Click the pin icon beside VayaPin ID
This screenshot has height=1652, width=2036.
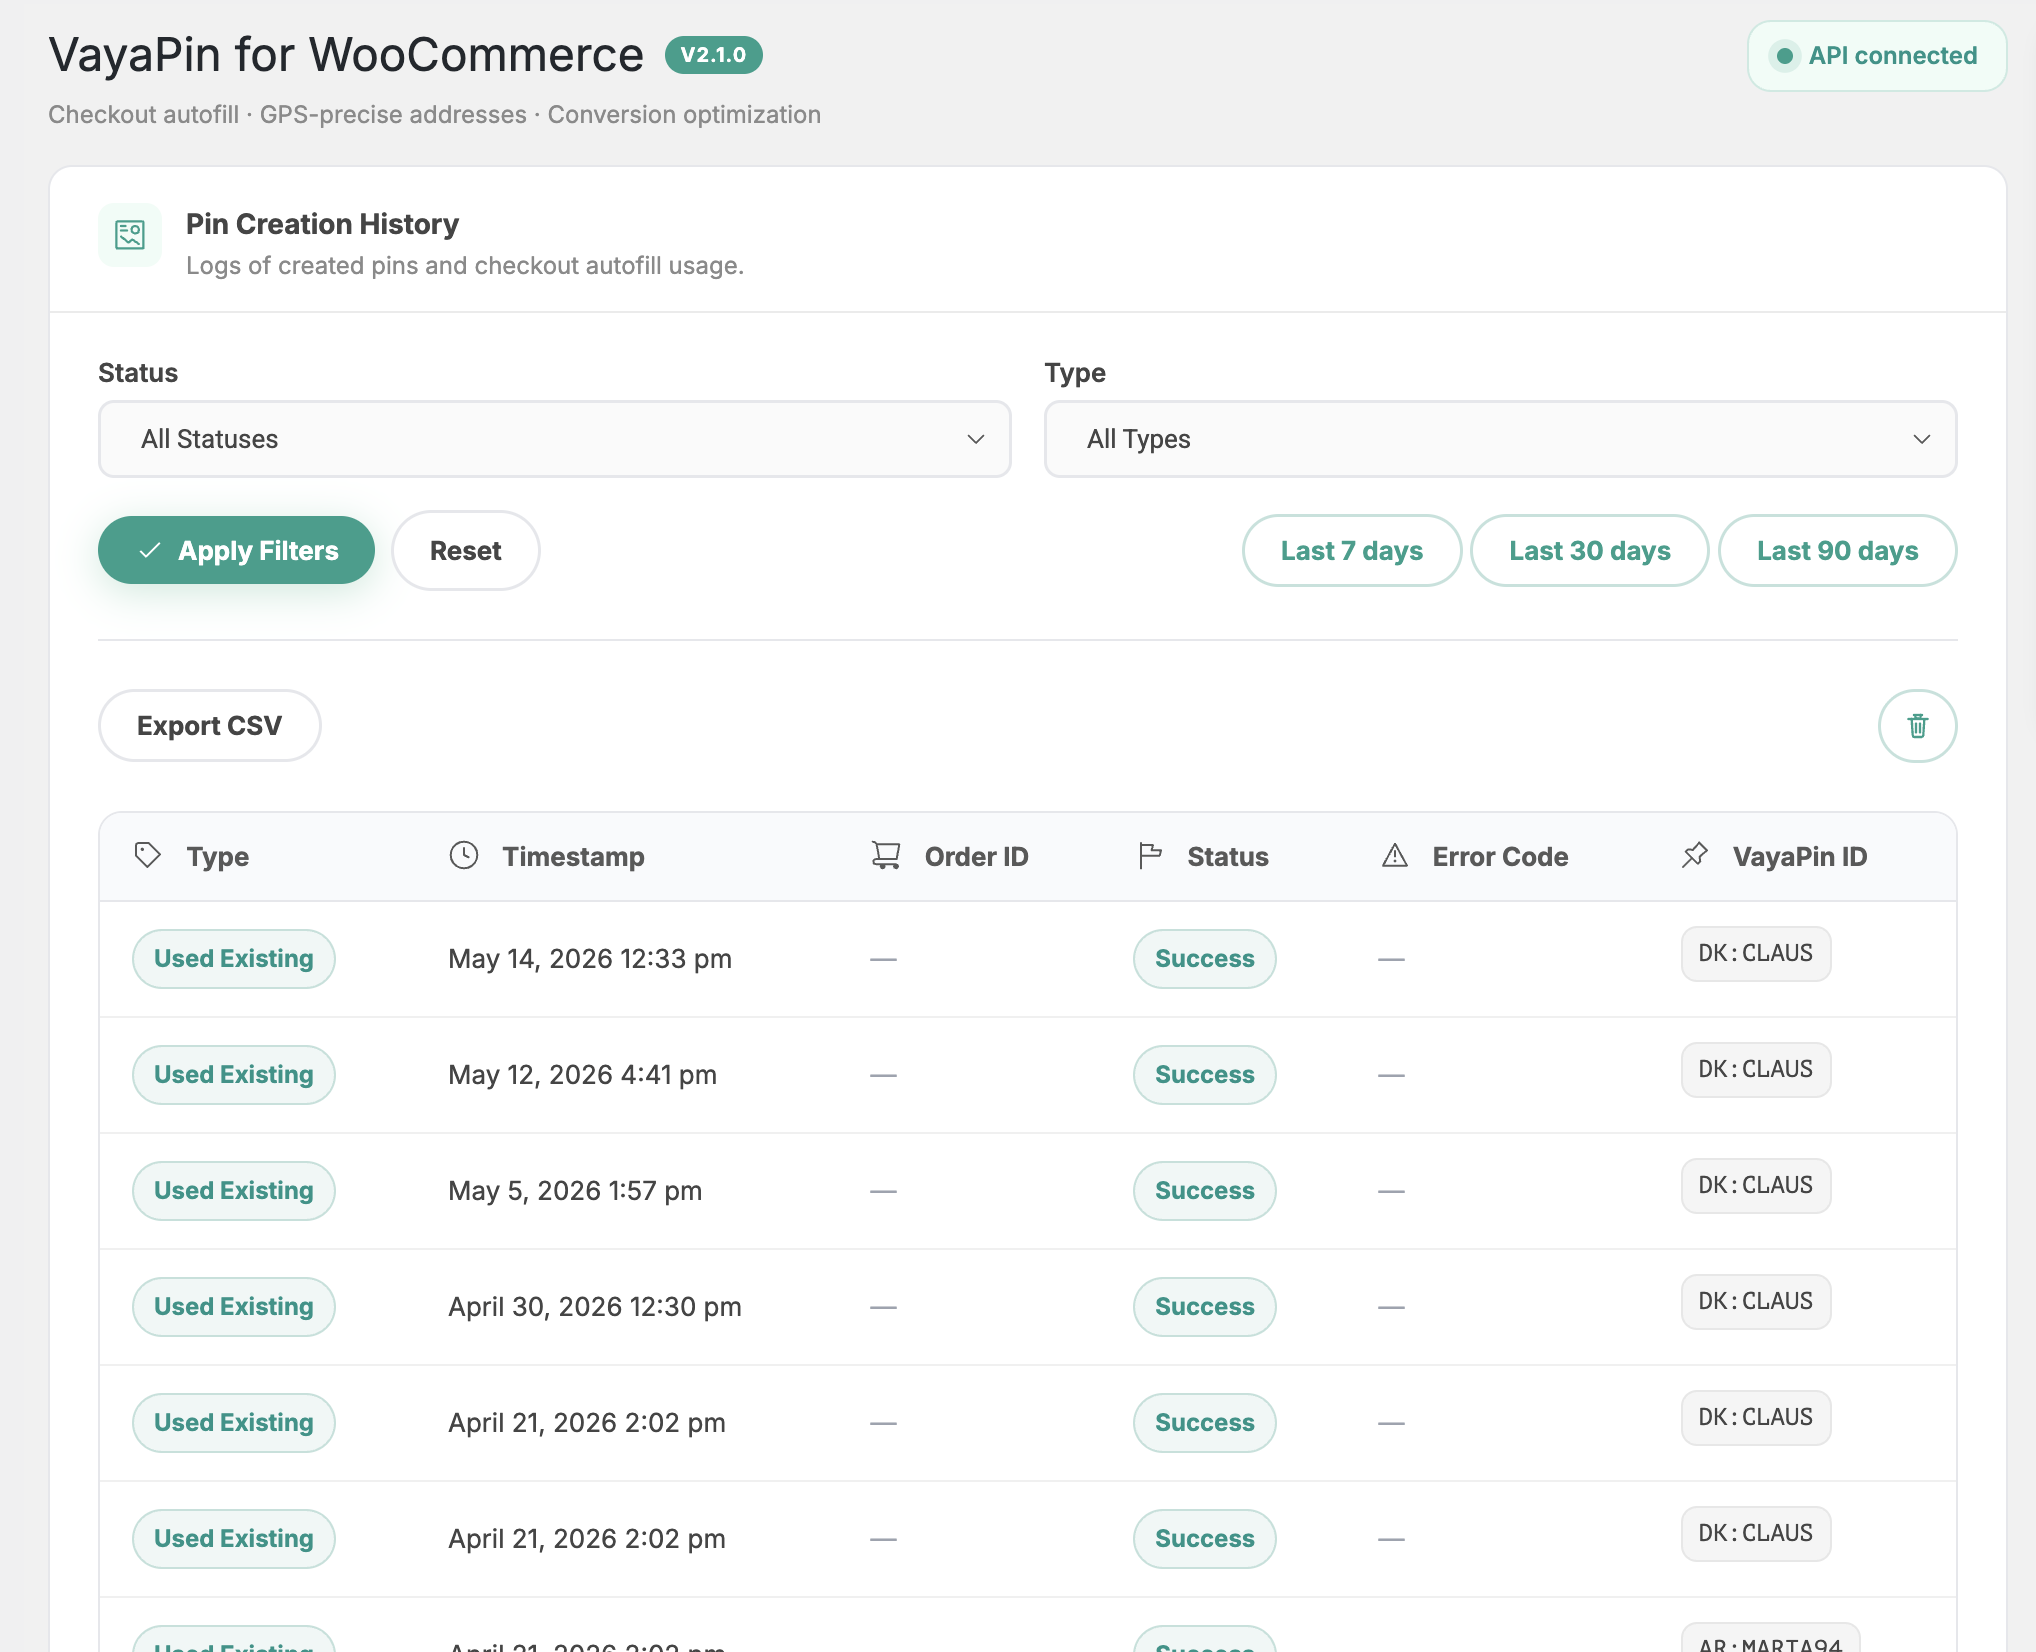[1695, 855]
